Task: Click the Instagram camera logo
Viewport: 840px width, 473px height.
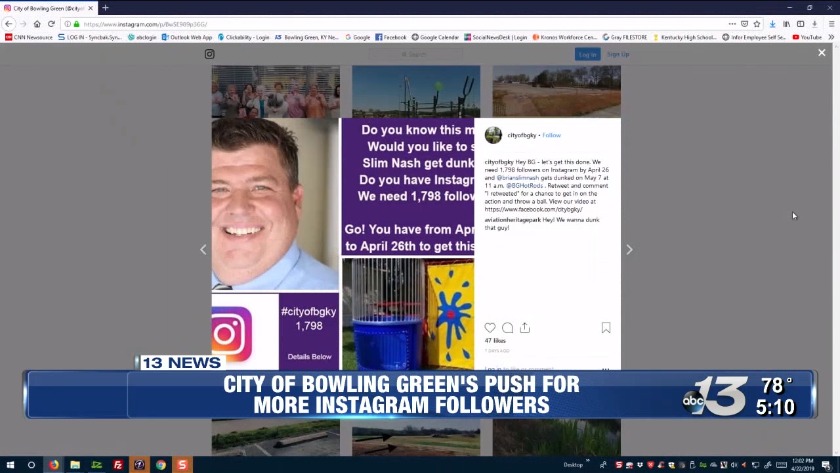Action: tap(210, 54)
